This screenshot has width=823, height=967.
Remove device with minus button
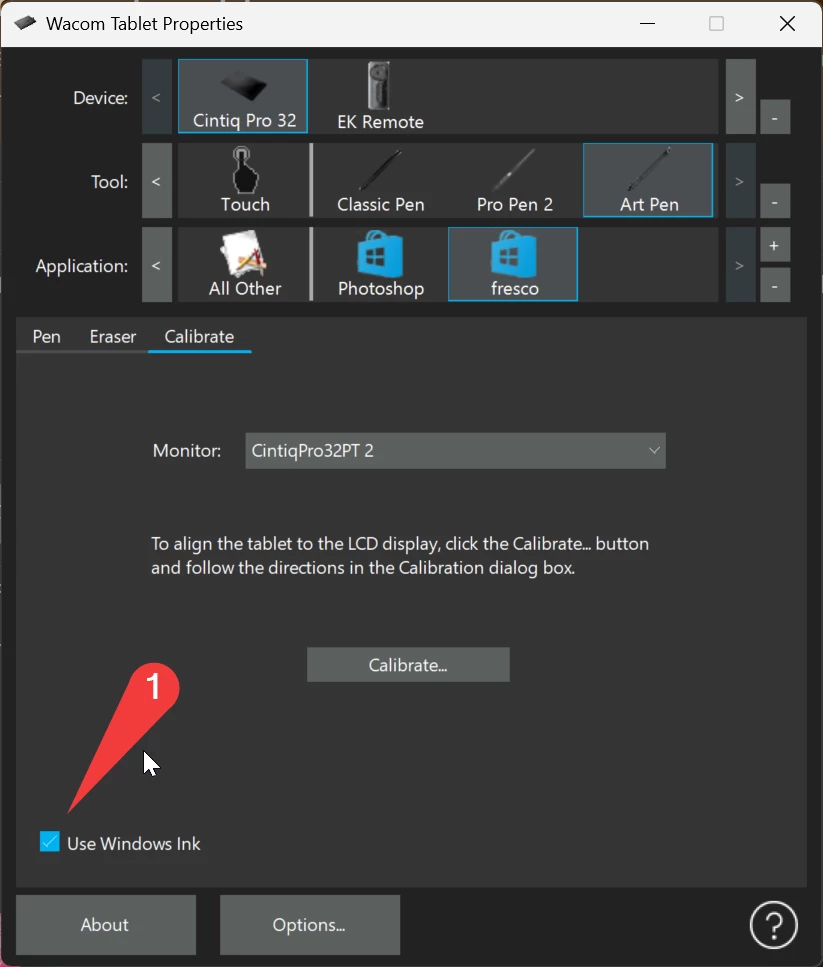[x=775, y=117]
